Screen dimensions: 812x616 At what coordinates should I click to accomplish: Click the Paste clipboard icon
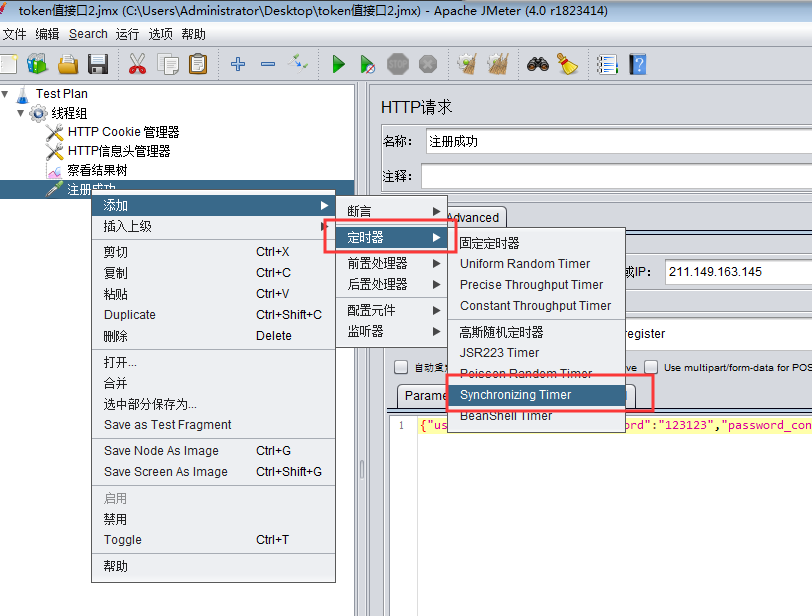(x=198, y=65)
